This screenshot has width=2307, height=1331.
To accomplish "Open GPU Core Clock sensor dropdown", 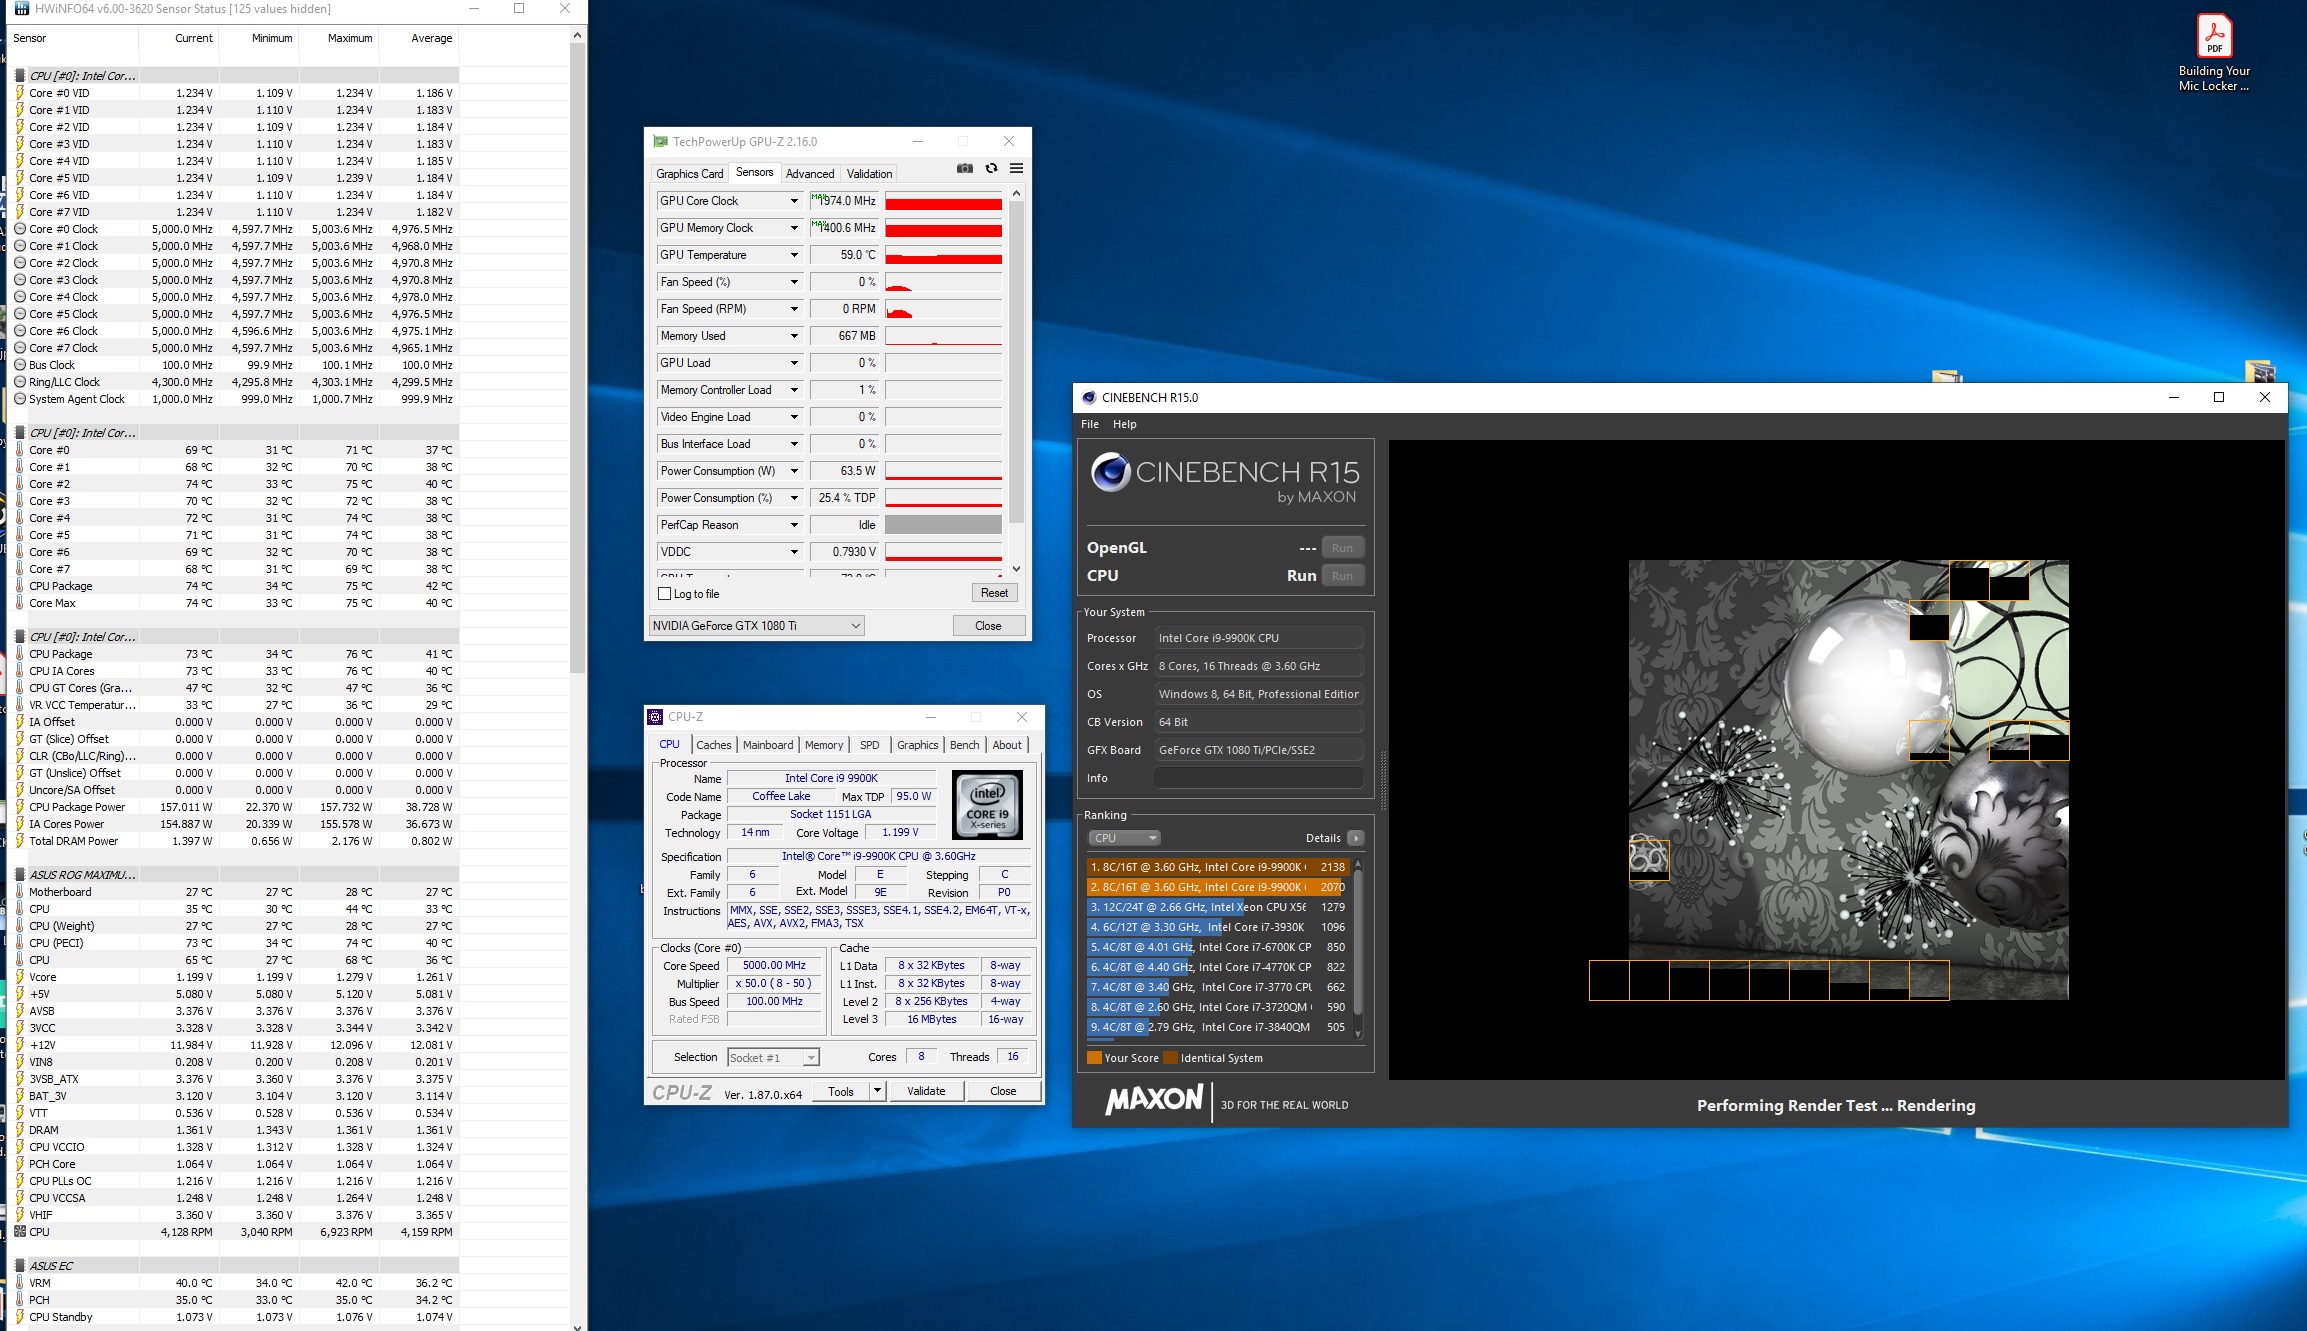I will 794,201.
